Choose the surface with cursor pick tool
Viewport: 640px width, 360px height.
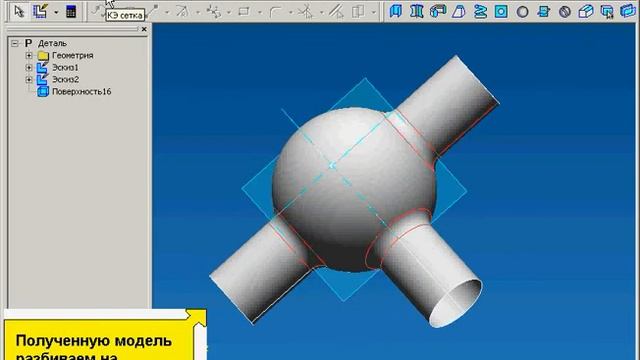607,11
